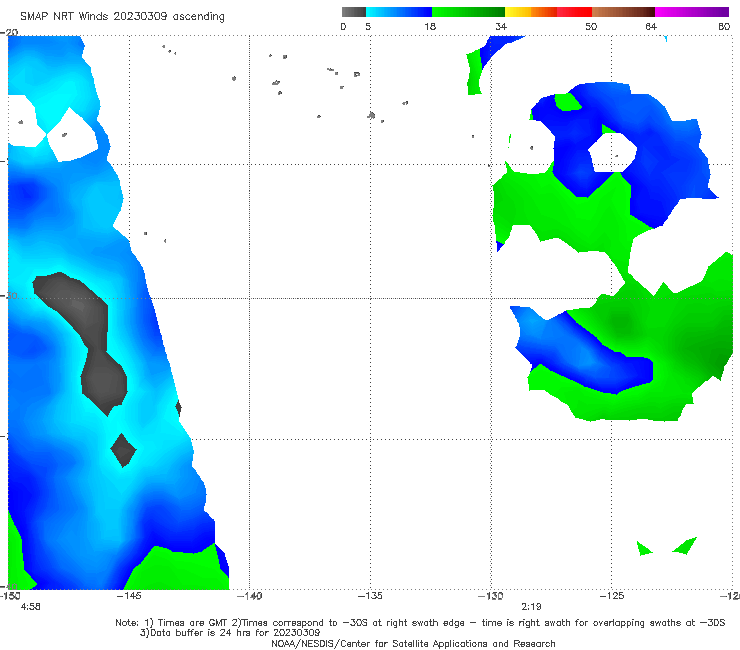Image resolution: width=740 pixels, height=650 pixels.
Task: Click the longitude label '-145'
Action: (129, 596)
